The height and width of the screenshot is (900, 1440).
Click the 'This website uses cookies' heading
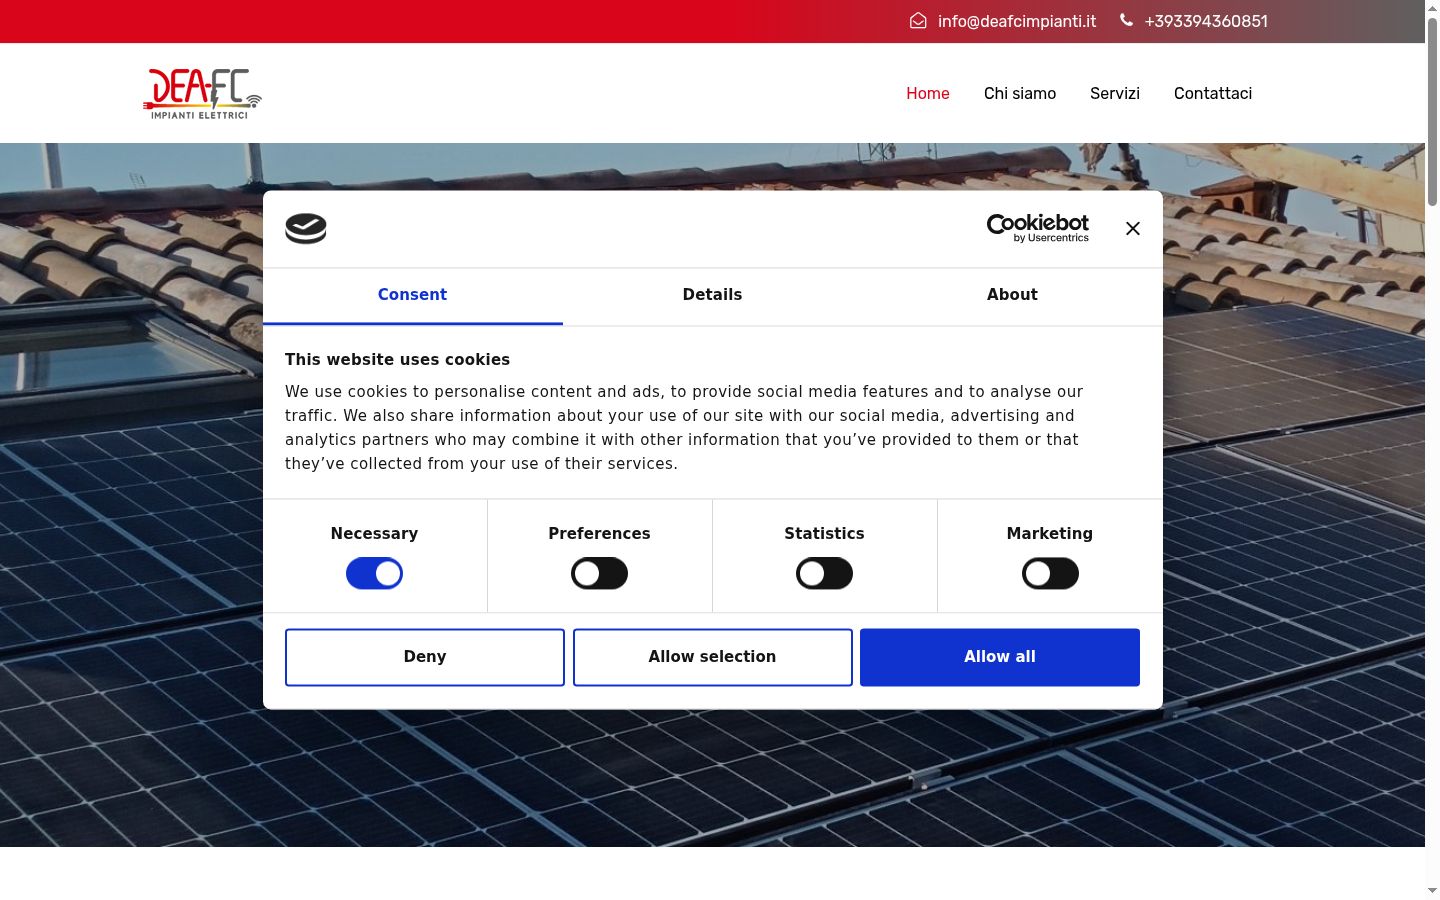pos(397,360)
